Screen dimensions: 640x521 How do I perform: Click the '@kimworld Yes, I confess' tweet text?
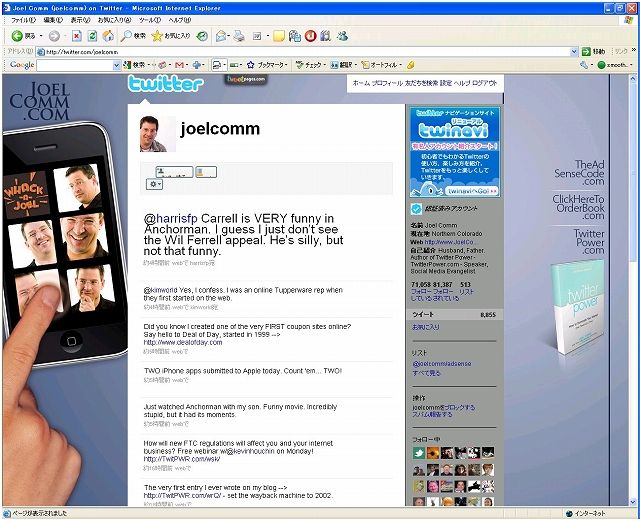coord(243,294)
